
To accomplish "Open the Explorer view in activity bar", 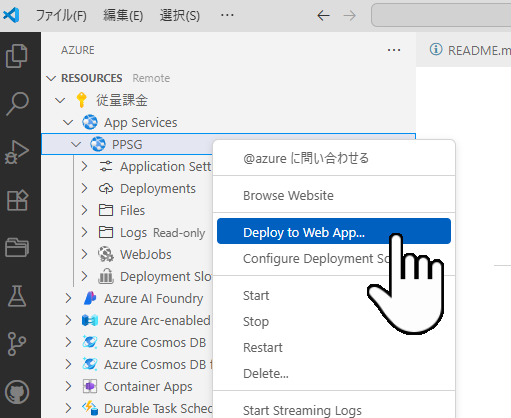I will [17, 56].
